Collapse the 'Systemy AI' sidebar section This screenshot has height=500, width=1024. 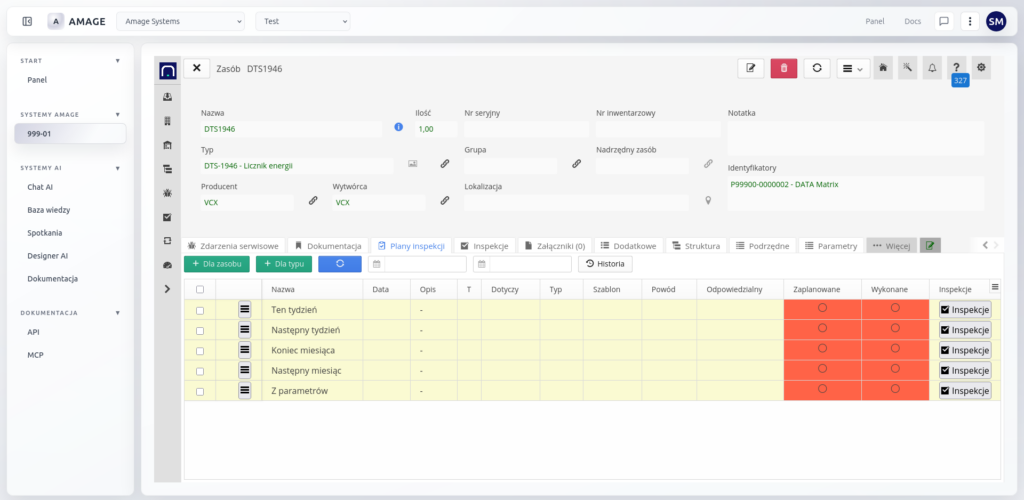(117, 168)
